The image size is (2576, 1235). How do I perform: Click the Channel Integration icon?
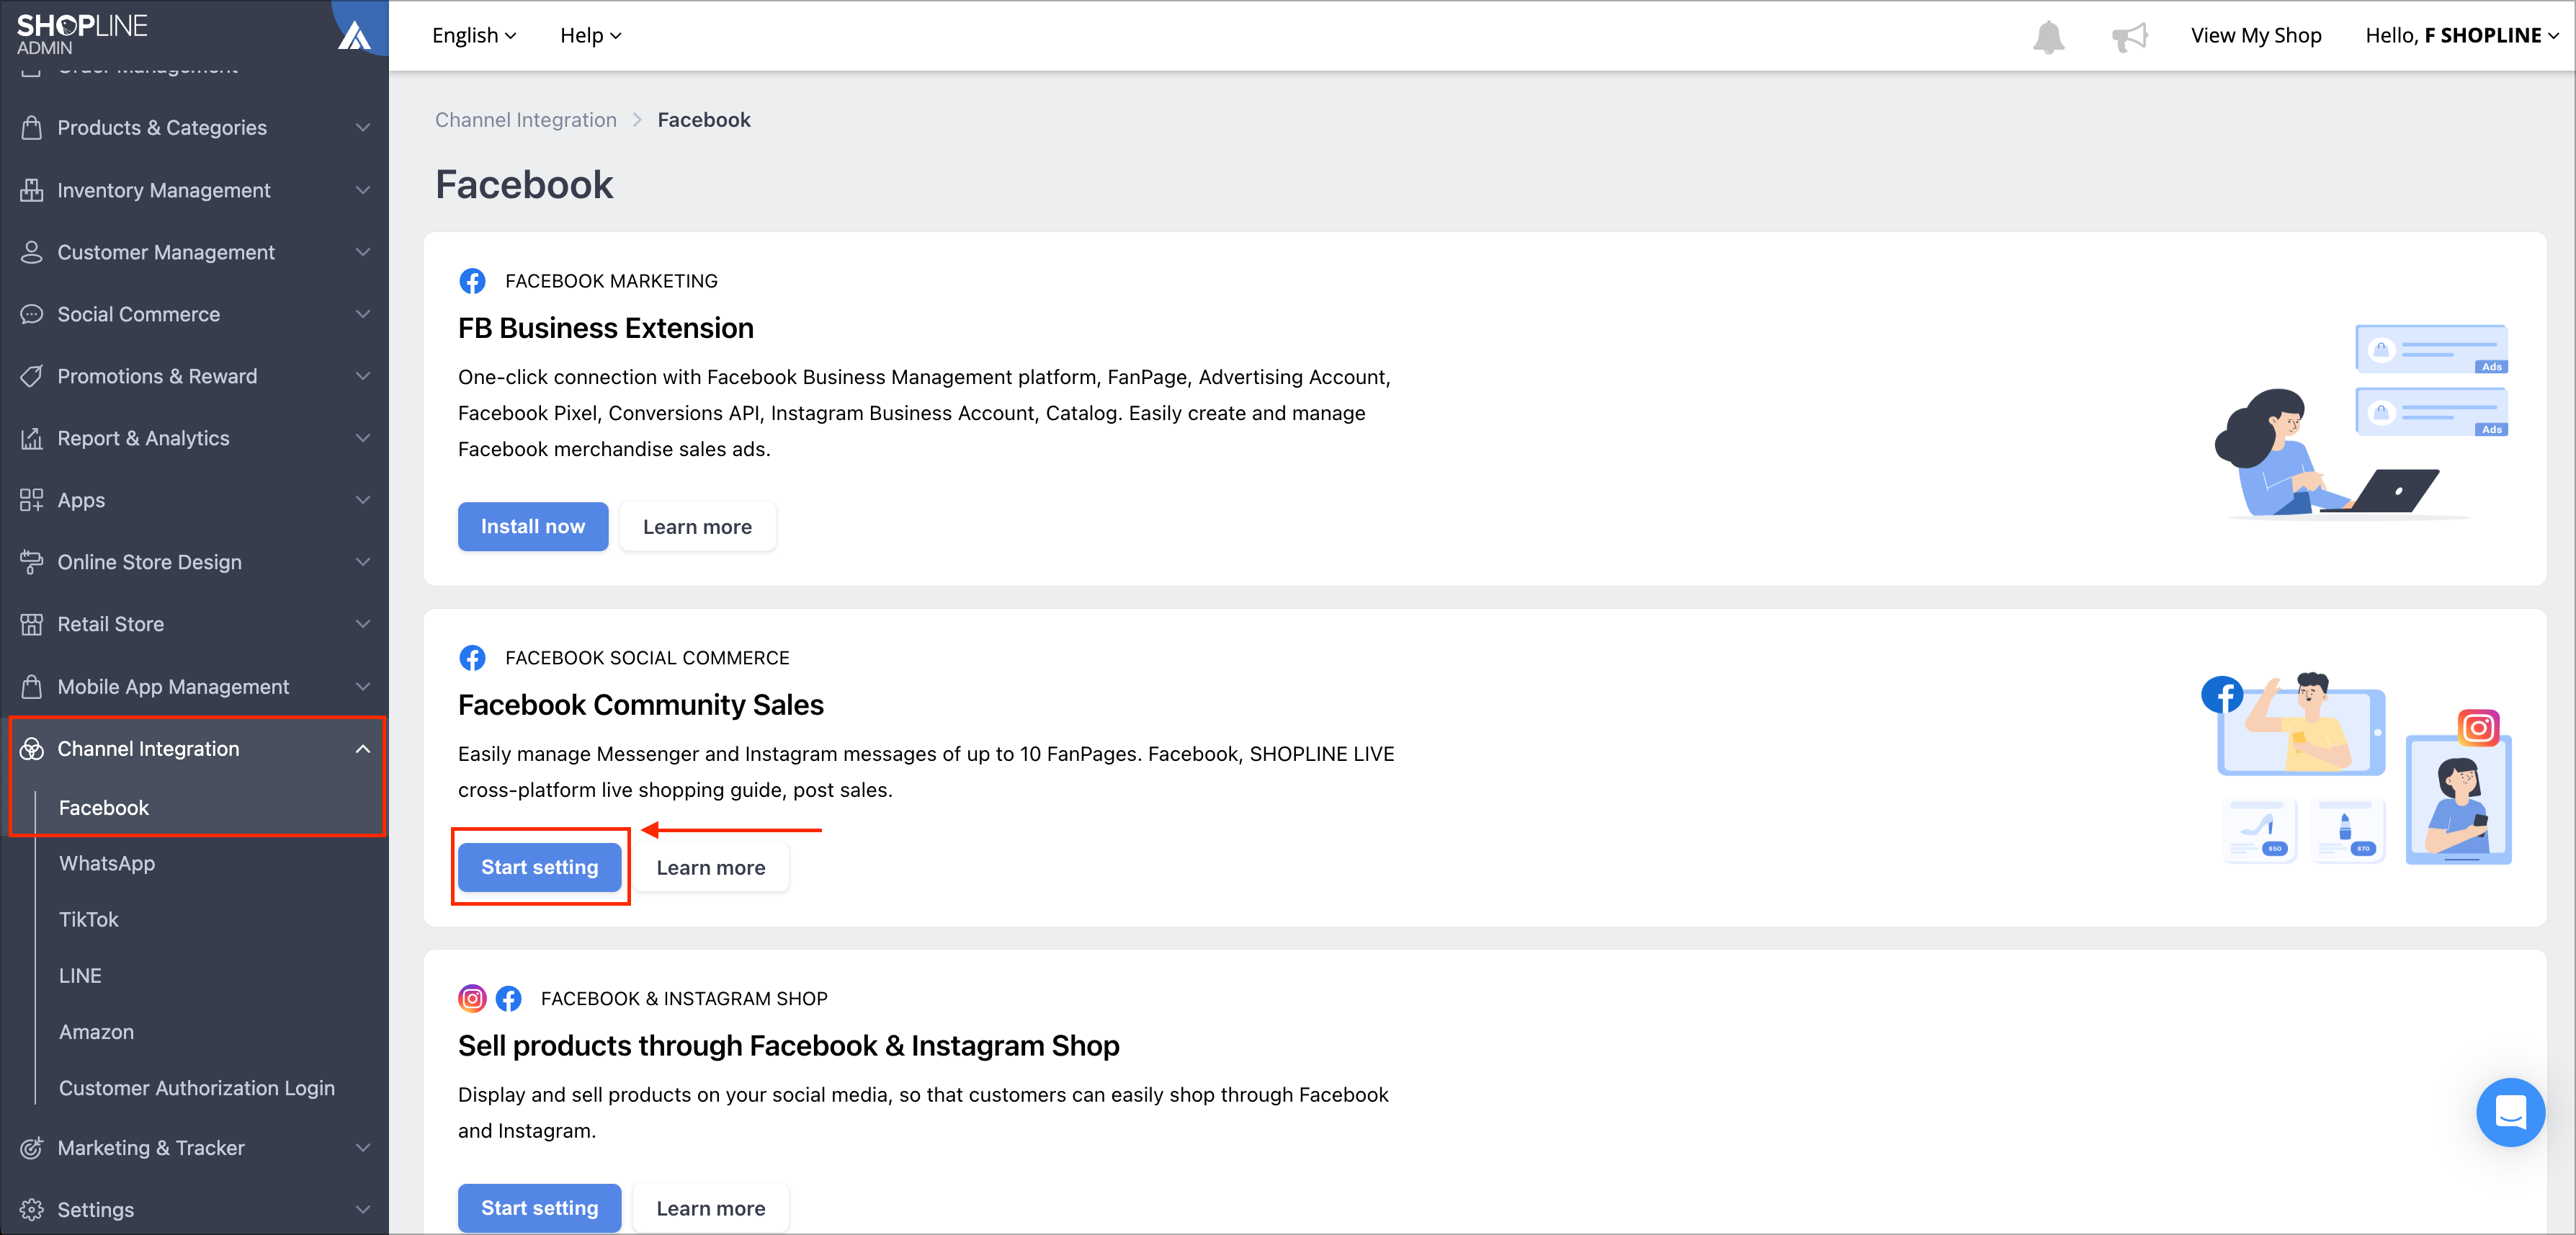[32, 749]
